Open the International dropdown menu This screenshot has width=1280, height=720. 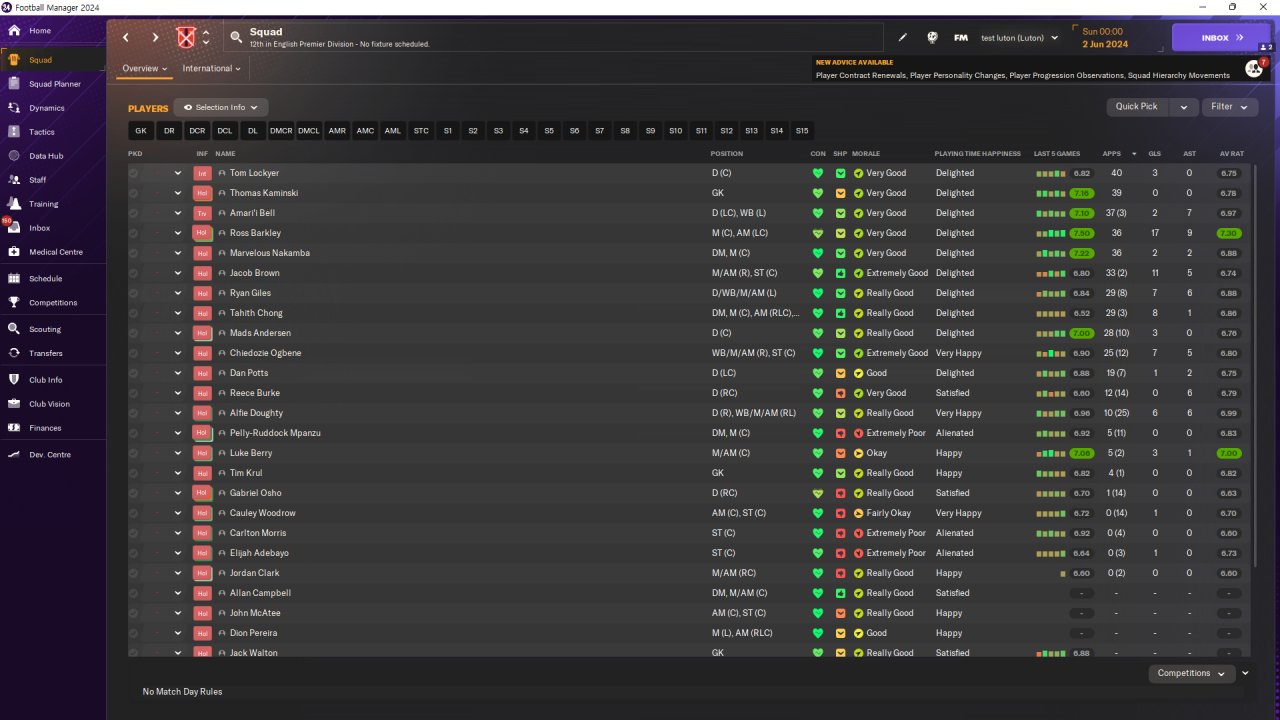[x=211, y=69]
